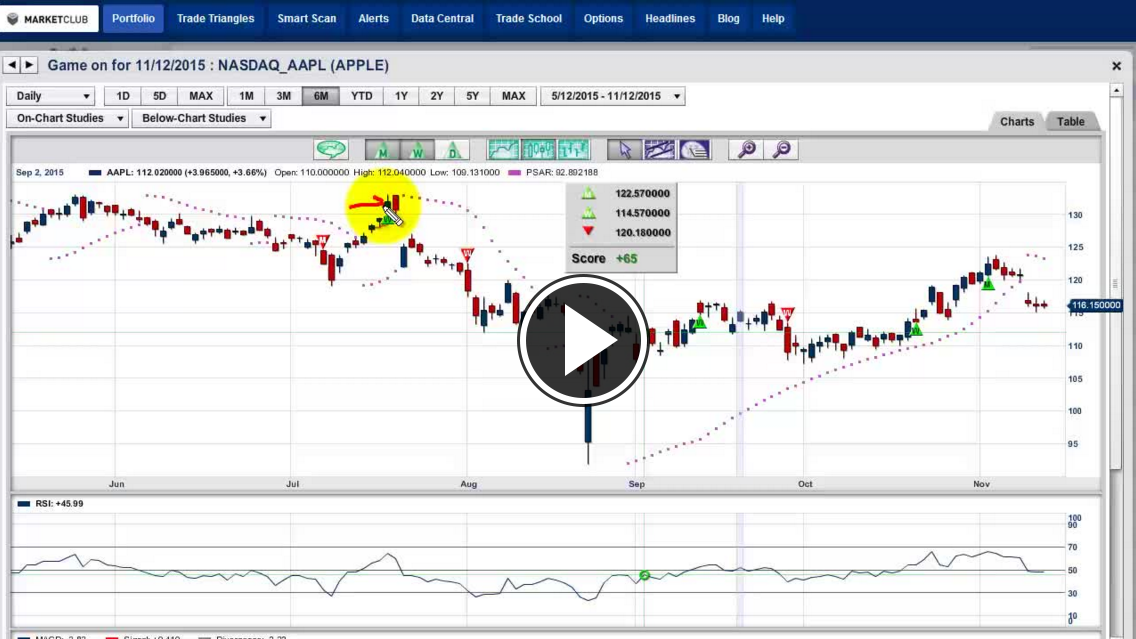This screenshot has height=639, width=1136.
Task: Select the trendline drawing tool
Action: [x=659, y=150]
